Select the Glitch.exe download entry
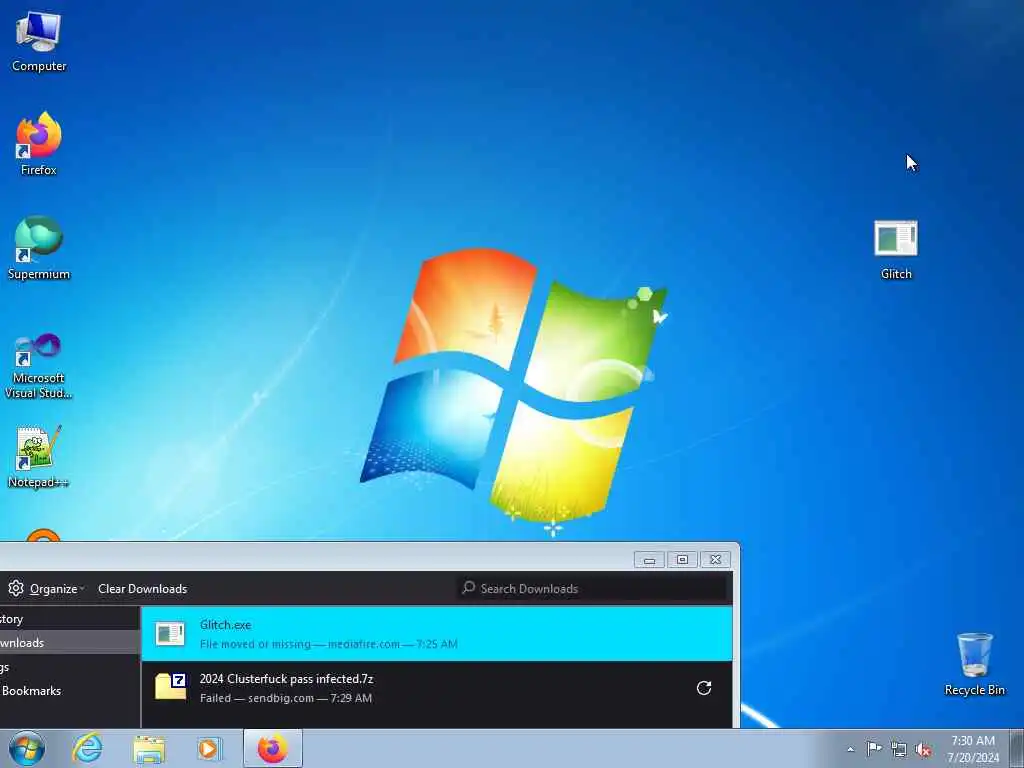The width and height of the screenshot is (1024, 768). coord(436,633)
